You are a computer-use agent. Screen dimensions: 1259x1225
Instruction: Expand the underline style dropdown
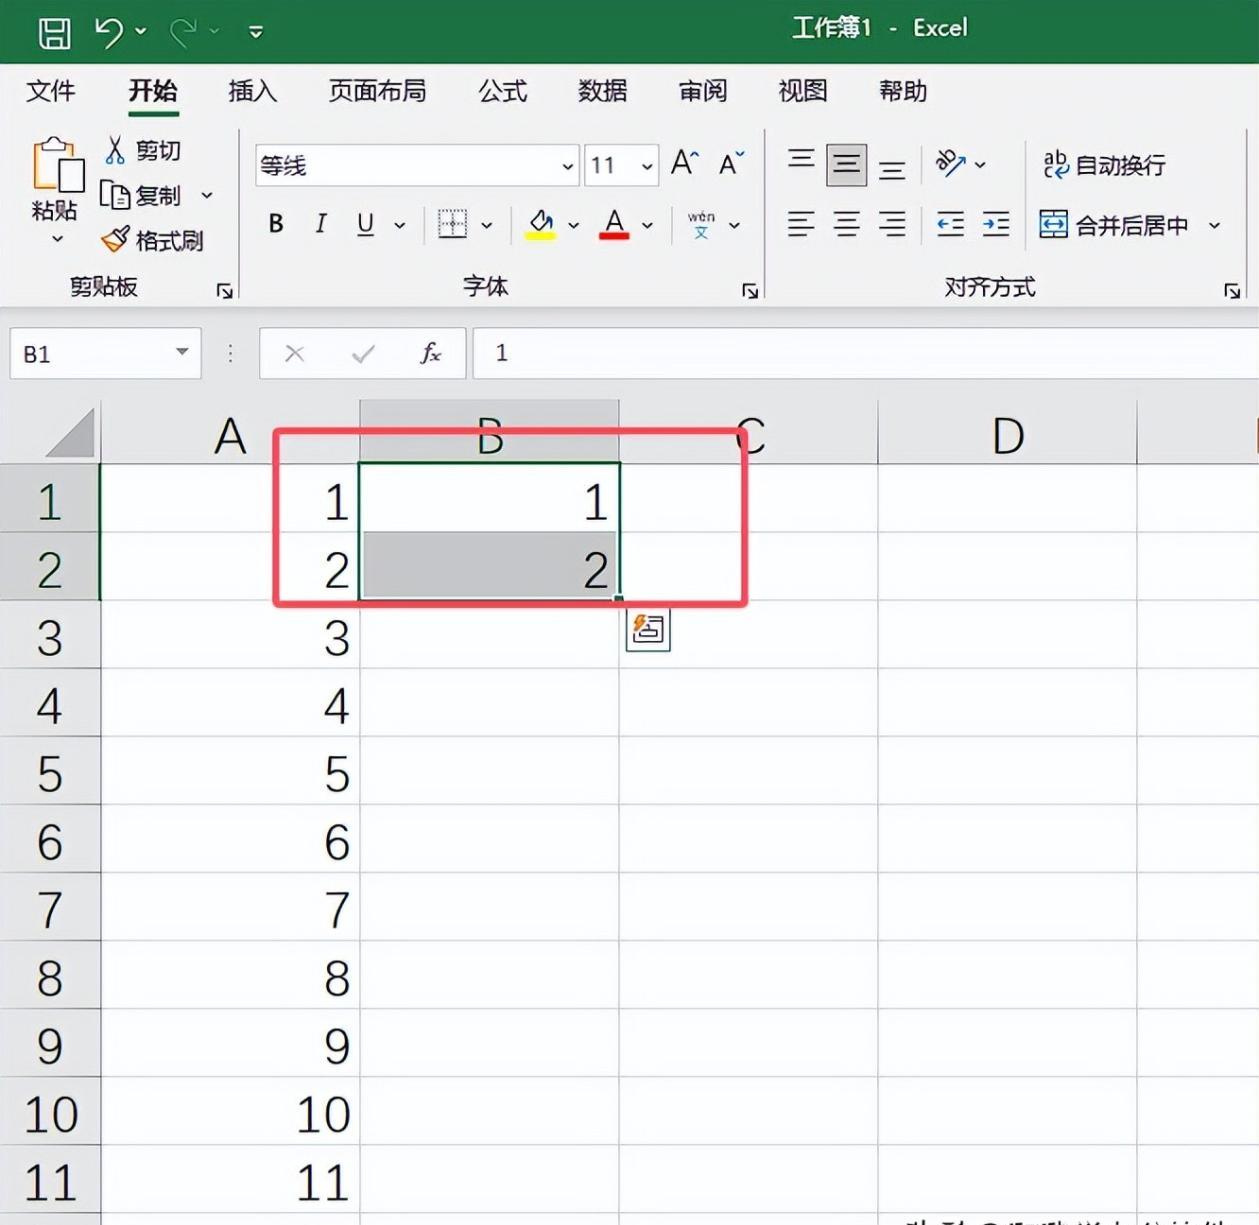click(x=400, y=225)
